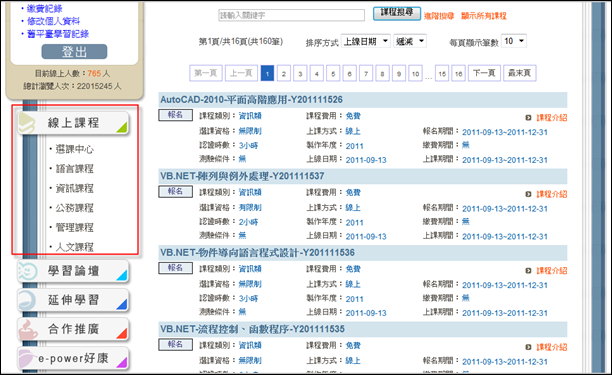Go to page 10
The height and width of the screenshot is (375, 612).
(415, 73)
